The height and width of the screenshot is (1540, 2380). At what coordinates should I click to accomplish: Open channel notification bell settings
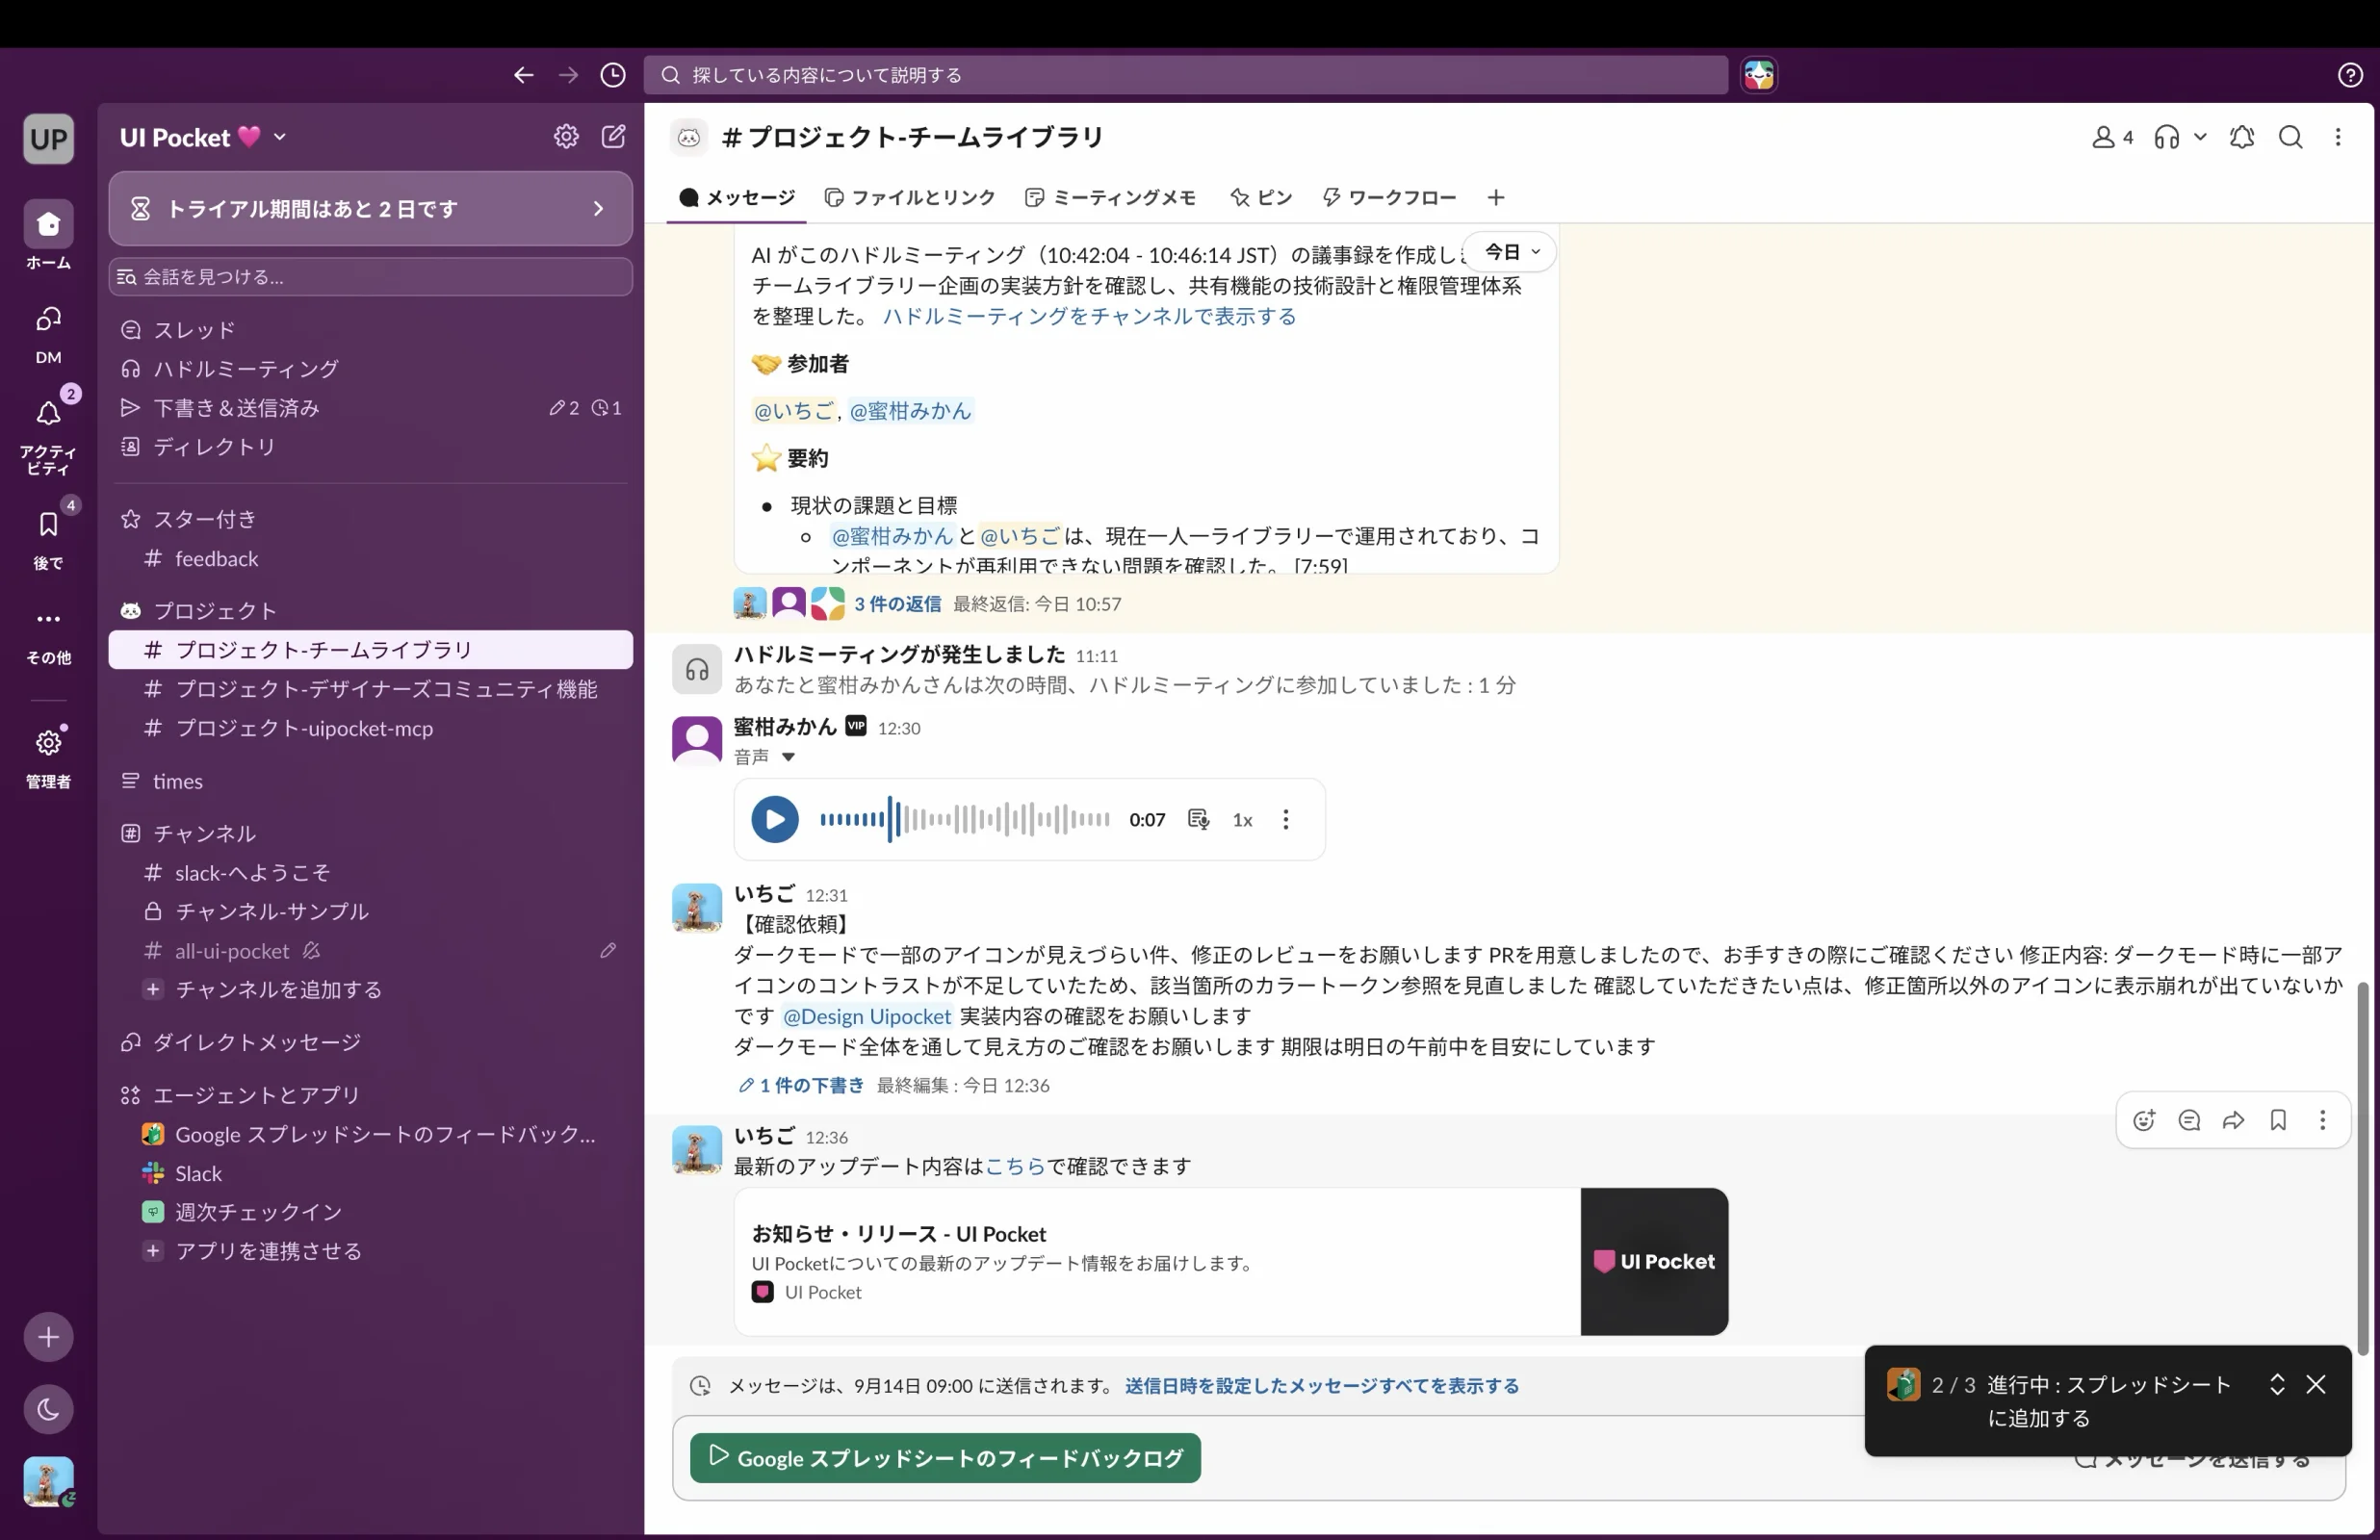click(2242, 137)
